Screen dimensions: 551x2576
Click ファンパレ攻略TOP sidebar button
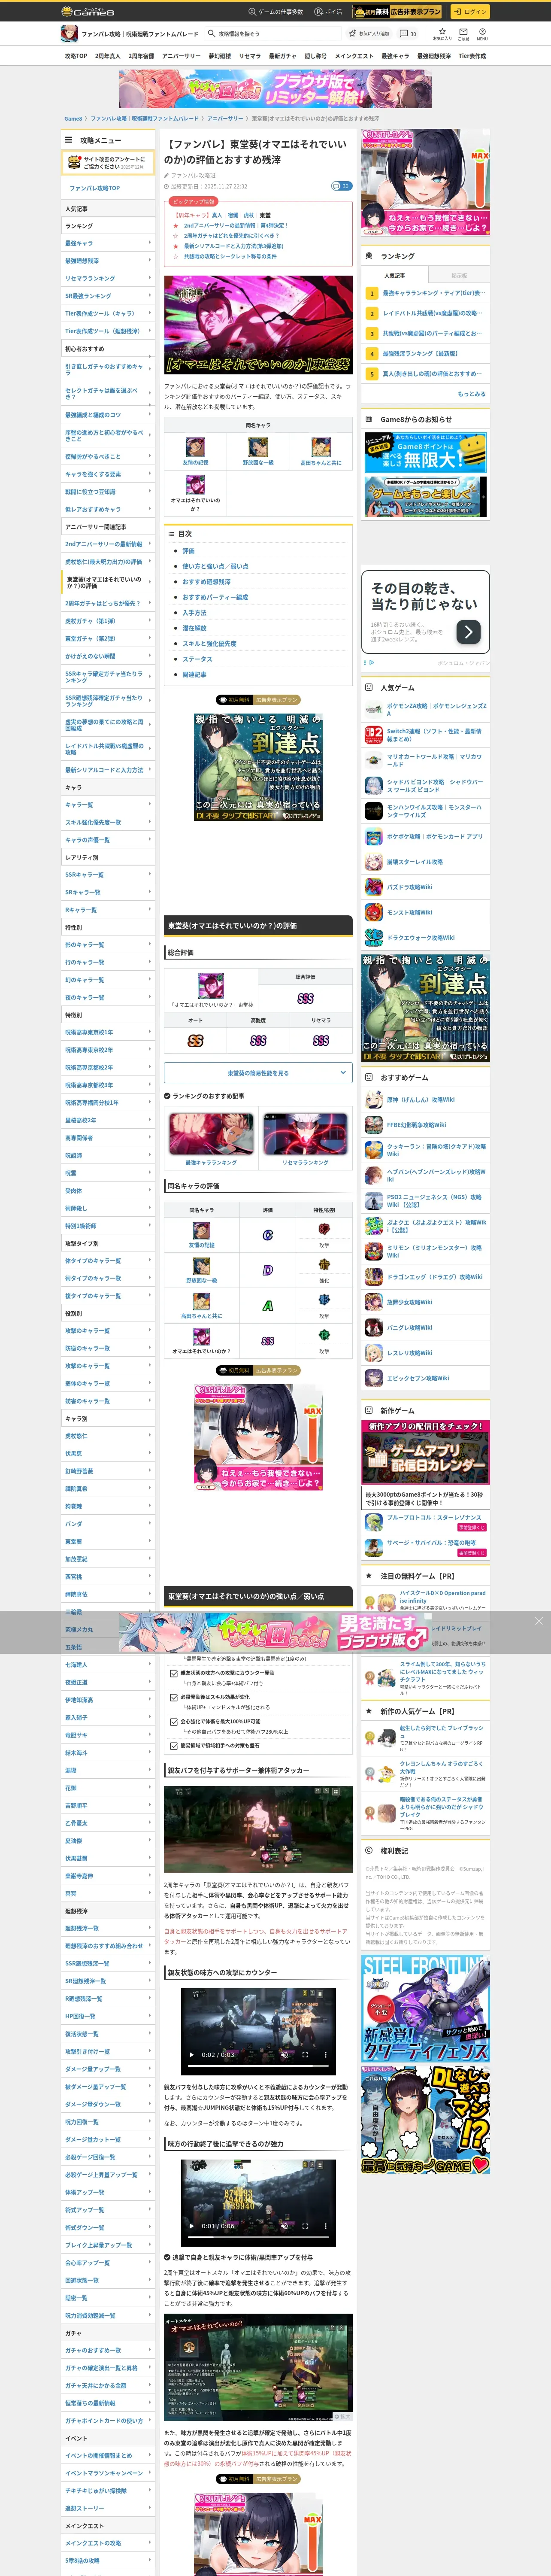point(108,187)
